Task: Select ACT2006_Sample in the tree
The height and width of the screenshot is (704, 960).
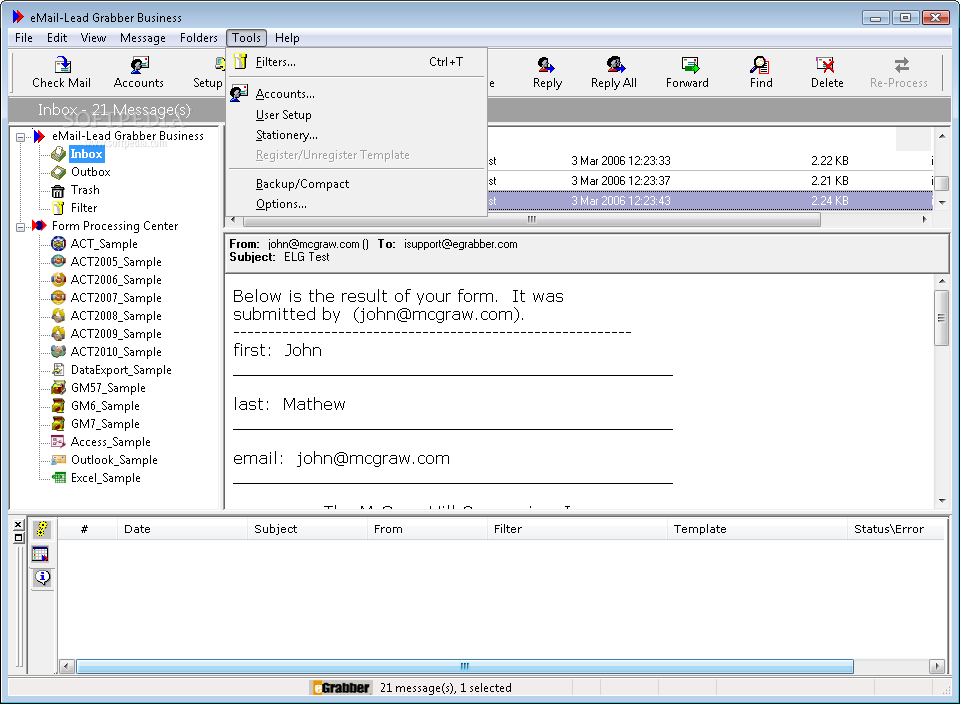Action: click(x=116, y=280)
